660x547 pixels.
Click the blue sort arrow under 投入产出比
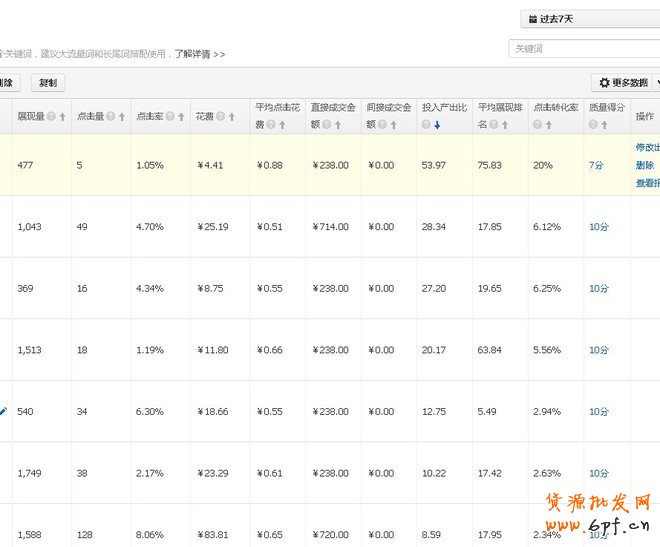coord(437,125)
